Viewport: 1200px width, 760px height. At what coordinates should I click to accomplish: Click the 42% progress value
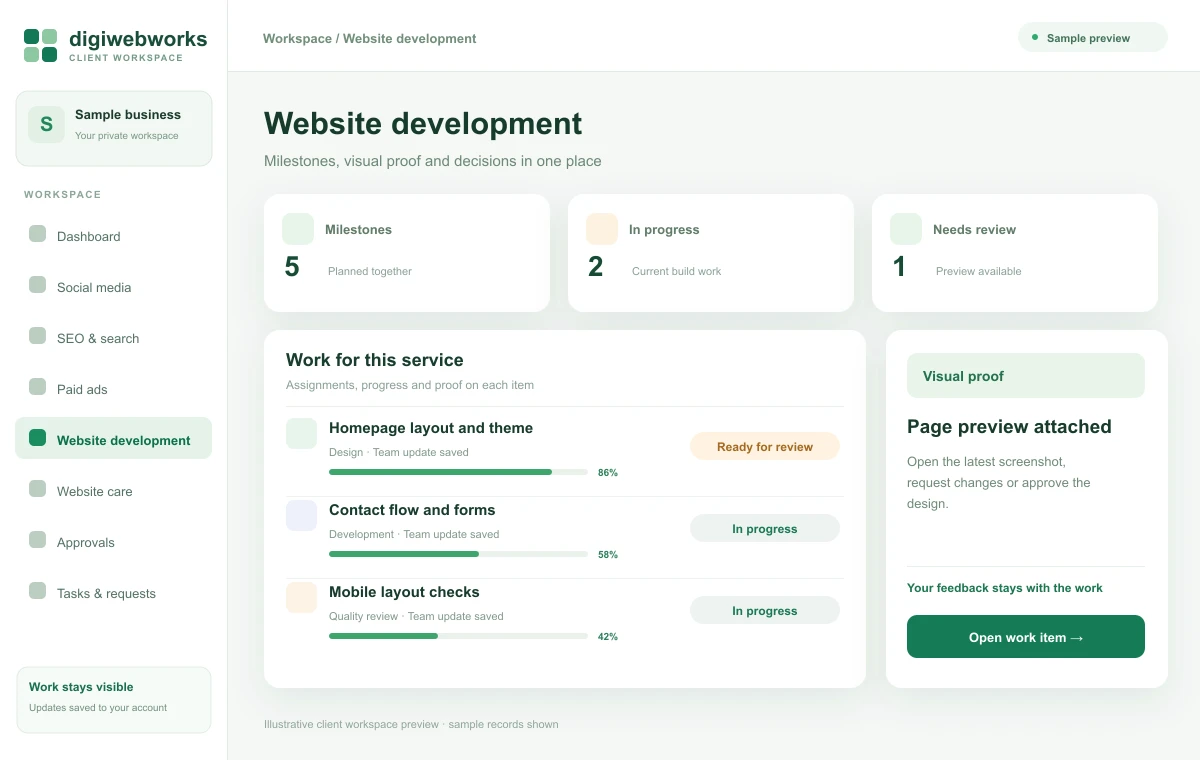(x=608, y=637)
